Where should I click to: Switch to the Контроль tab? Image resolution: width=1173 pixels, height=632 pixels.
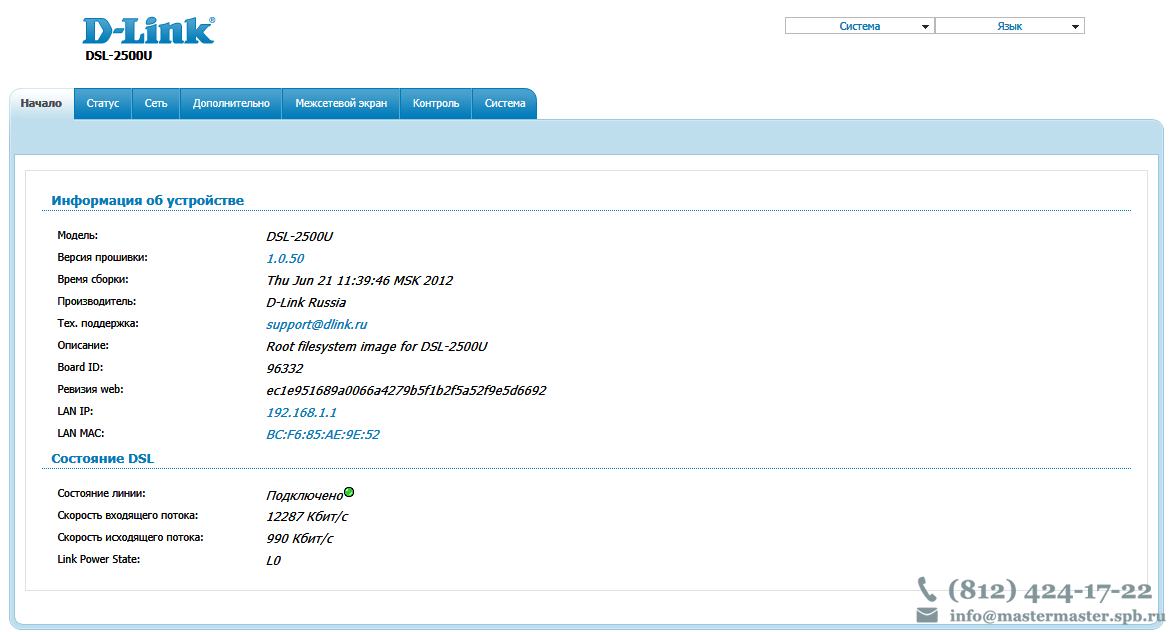[436, 103]
